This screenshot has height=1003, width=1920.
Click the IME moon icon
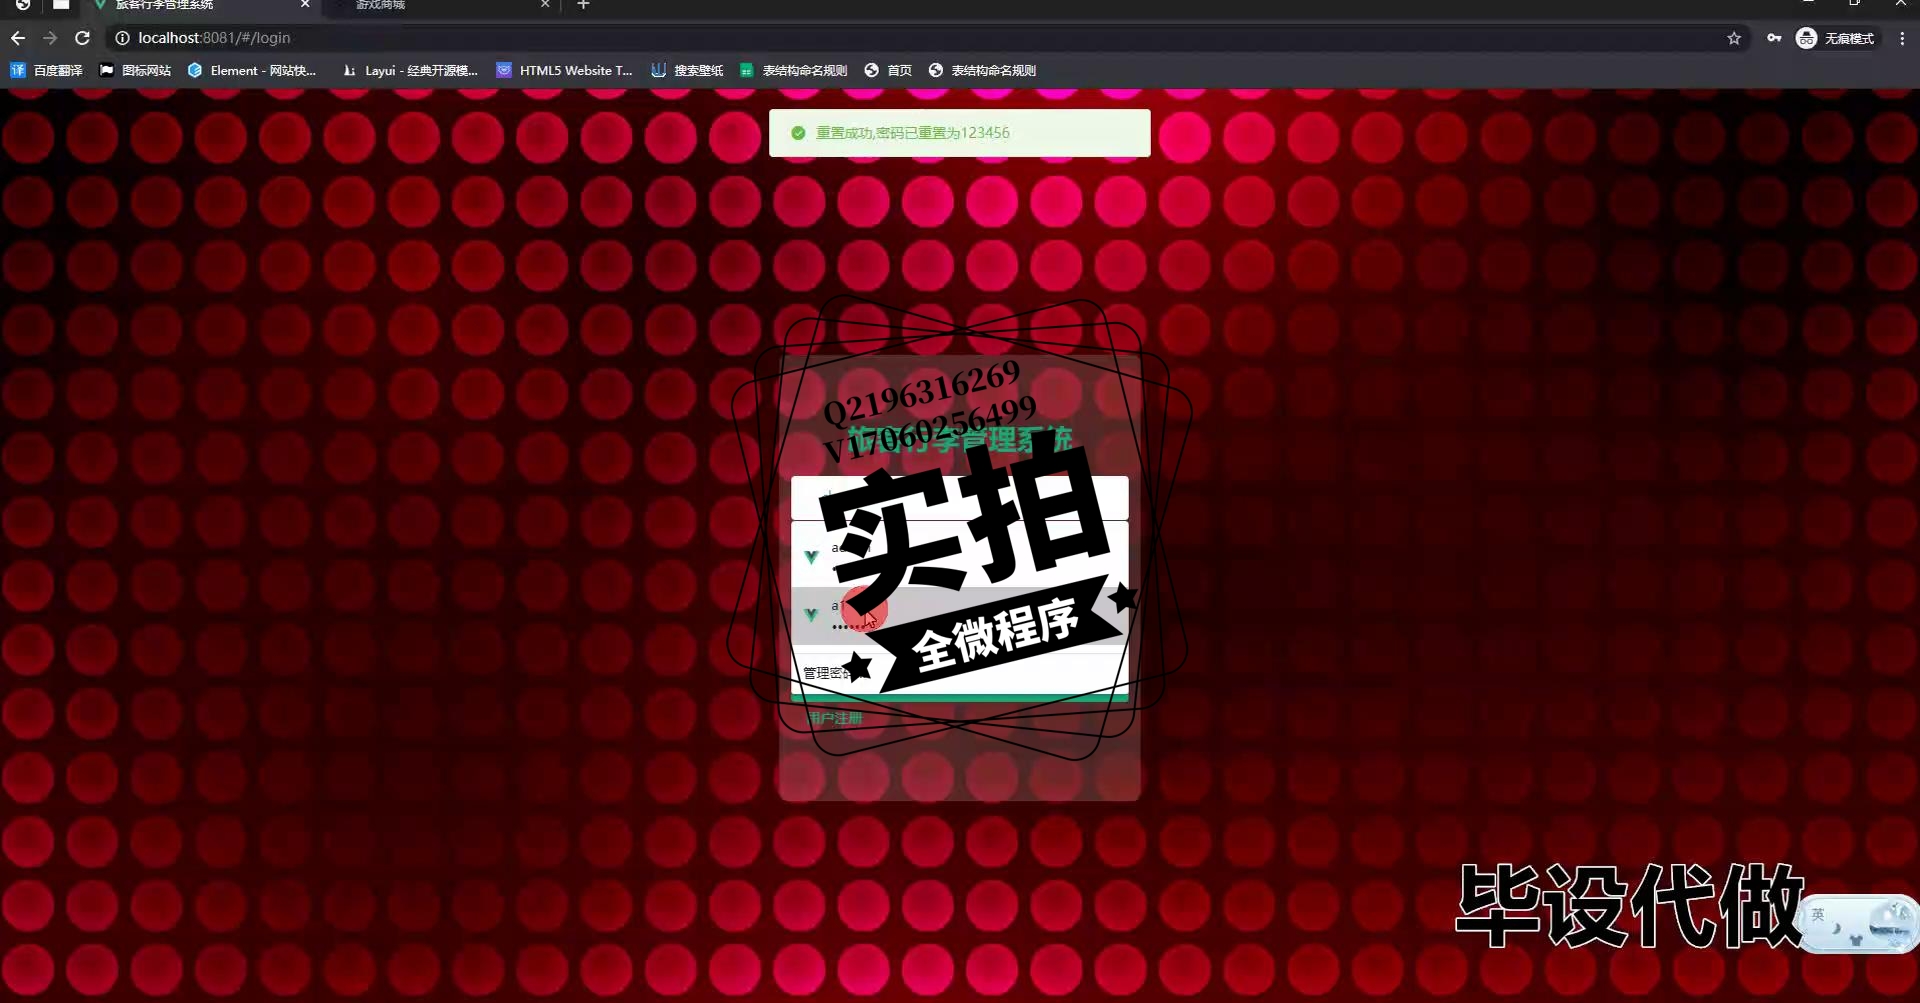coord(1837,927)
